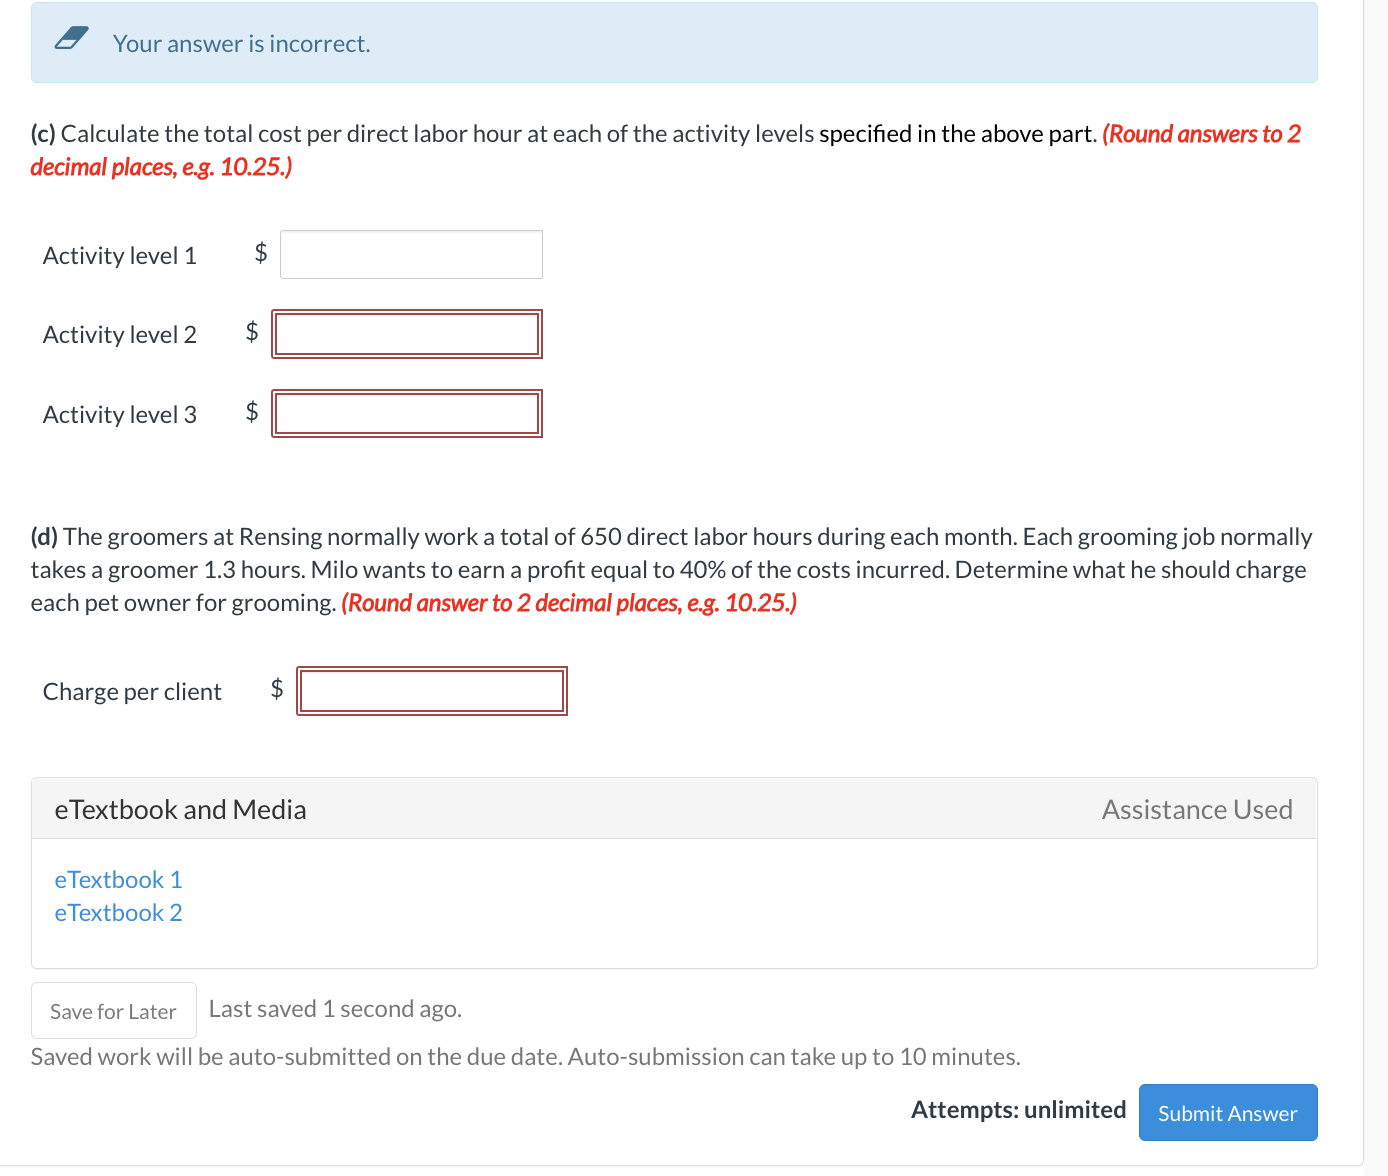Expand the eTextbook and Media section
Viewport: 1388px width, 1176px height.
tap(180, 809)
